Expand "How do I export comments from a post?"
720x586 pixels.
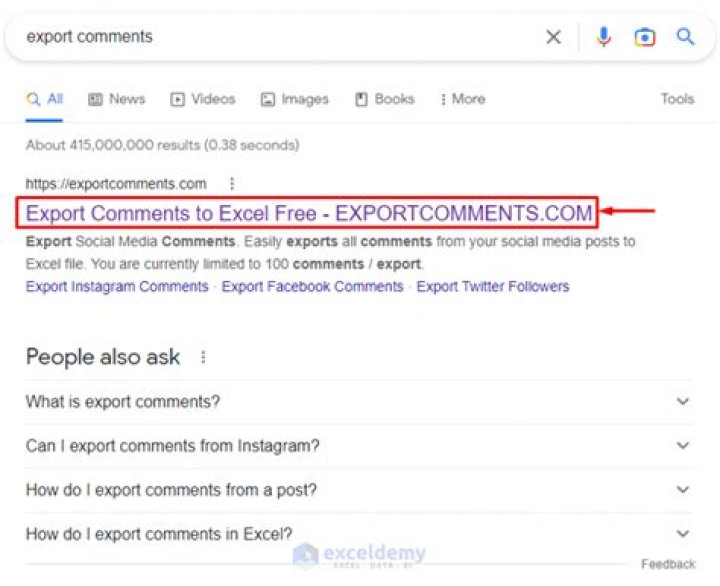[358, 490]
